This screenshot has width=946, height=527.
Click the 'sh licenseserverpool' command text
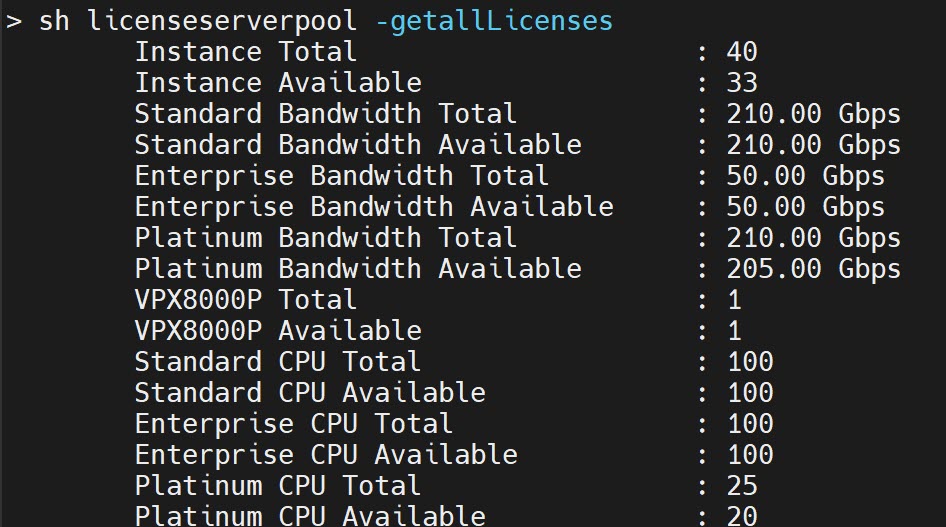pyautogui.click(x=198, y=22)
